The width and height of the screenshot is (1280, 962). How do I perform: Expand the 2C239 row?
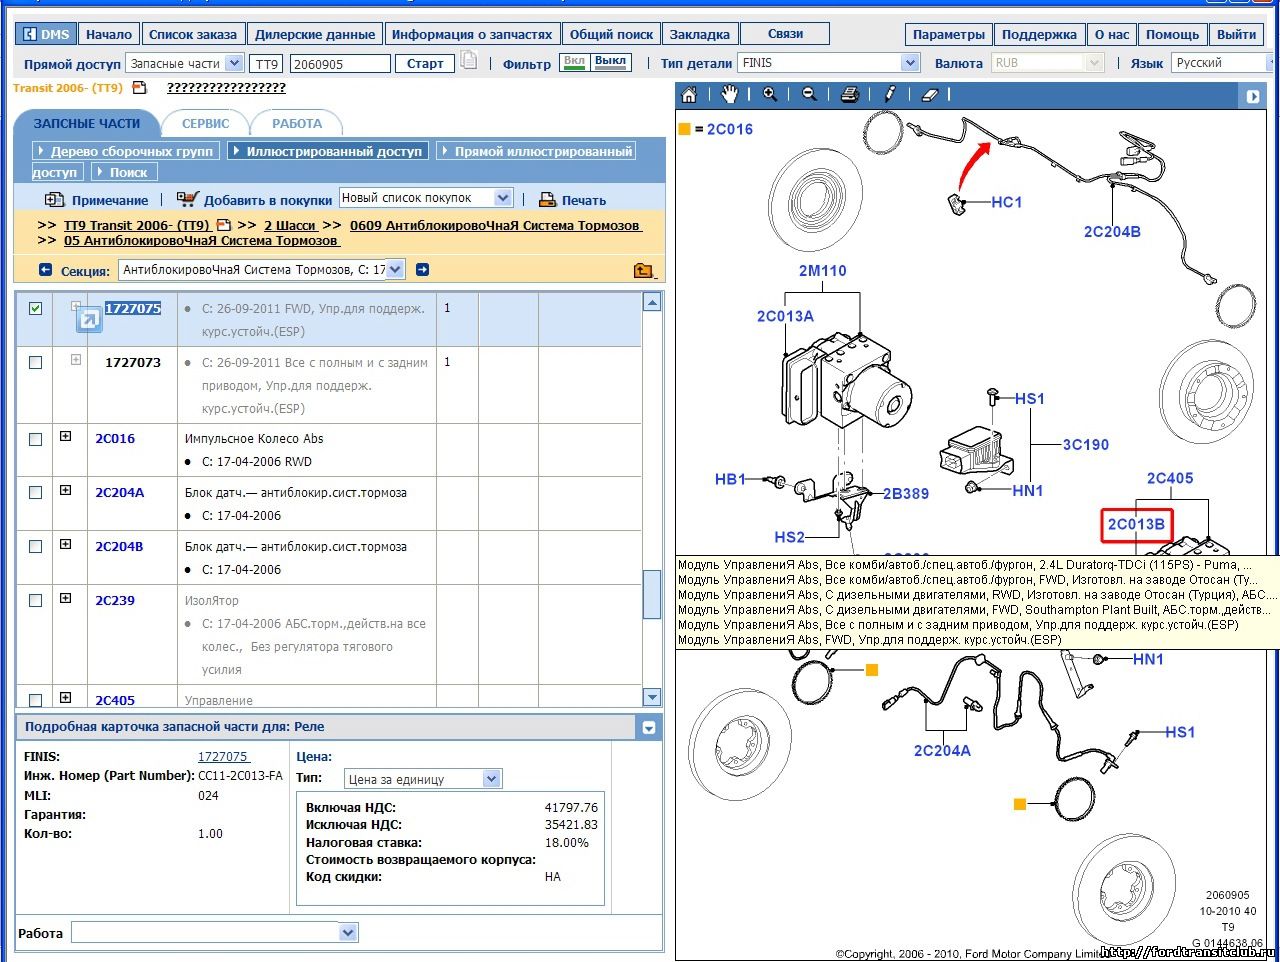click(65, 599)
